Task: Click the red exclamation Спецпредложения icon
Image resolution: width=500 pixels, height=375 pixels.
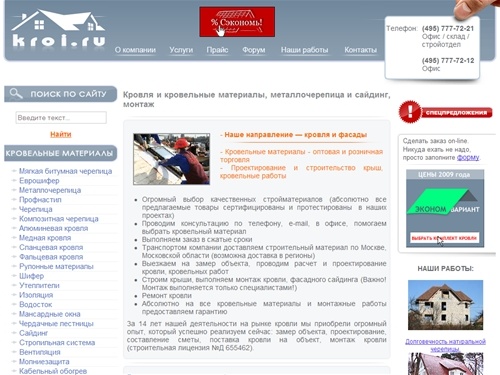Action: point(410,112)
